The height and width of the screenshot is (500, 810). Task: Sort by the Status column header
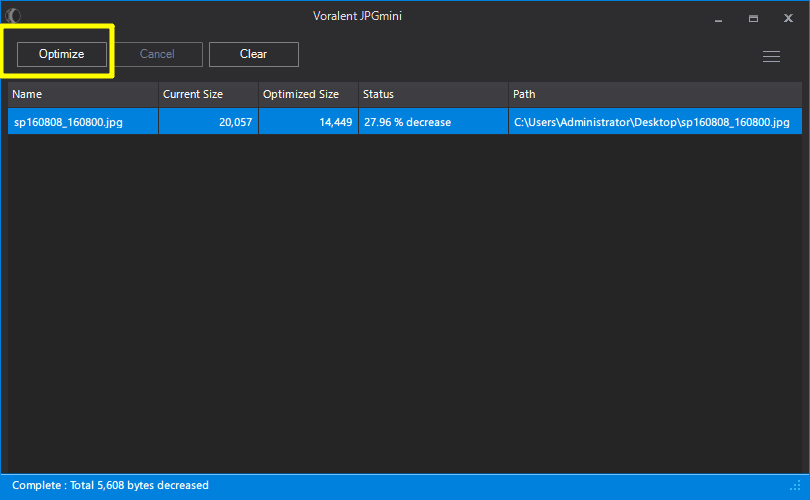click(432, 94)
